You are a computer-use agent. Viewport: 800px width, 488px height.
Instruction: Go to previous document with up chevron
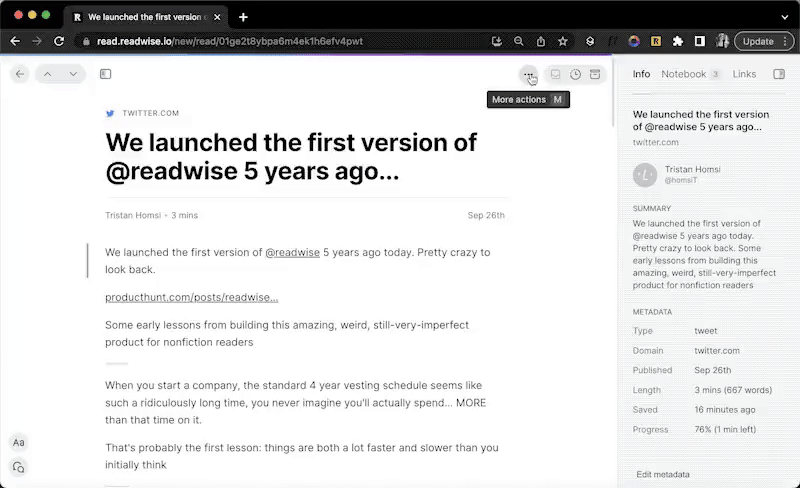(47, 74)
